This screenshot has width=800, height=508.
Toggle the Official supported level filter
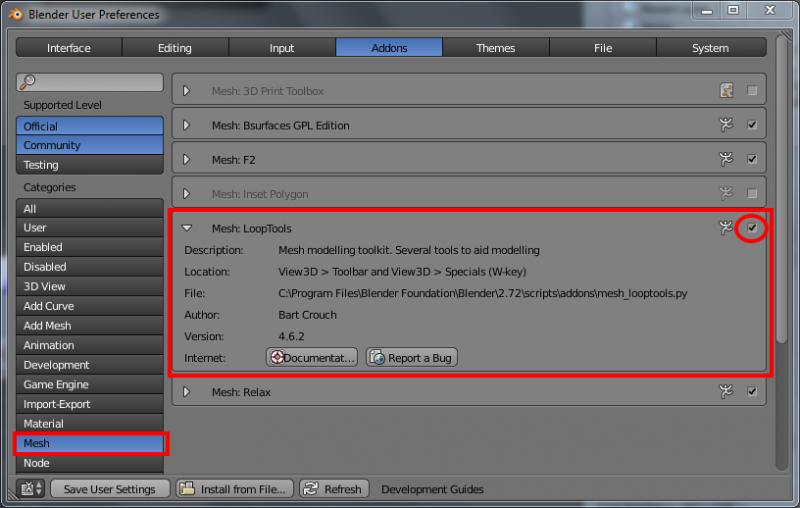[x=90, y=126]
